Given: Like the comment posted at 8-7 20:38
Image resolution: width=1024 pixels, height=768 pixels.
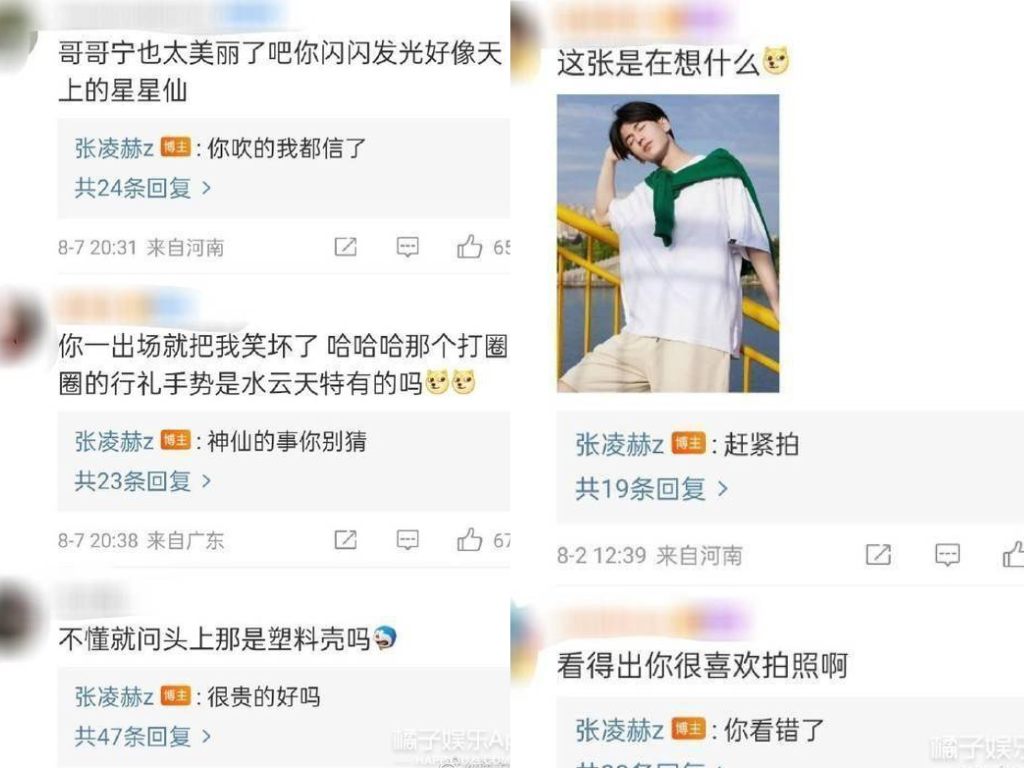Looking at the screenshot, I should (x=470, y=539).
